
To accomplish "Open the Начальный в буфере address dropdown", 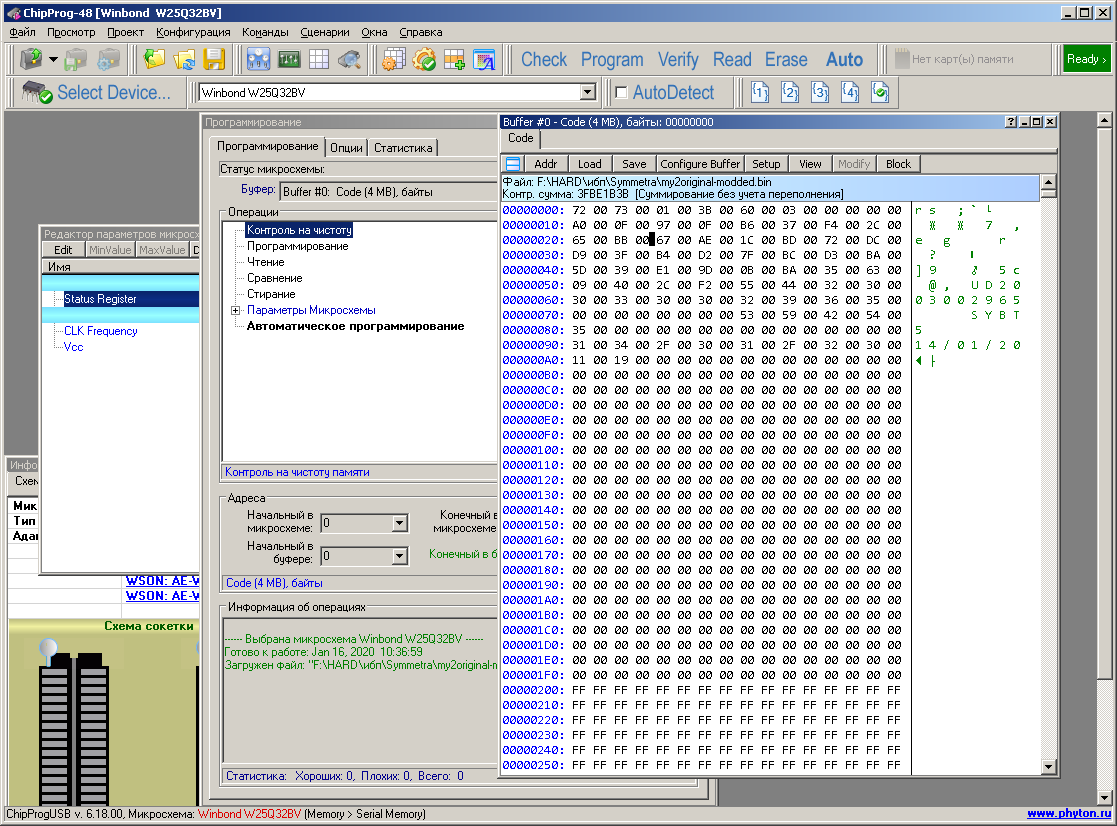I will point(399,556).
